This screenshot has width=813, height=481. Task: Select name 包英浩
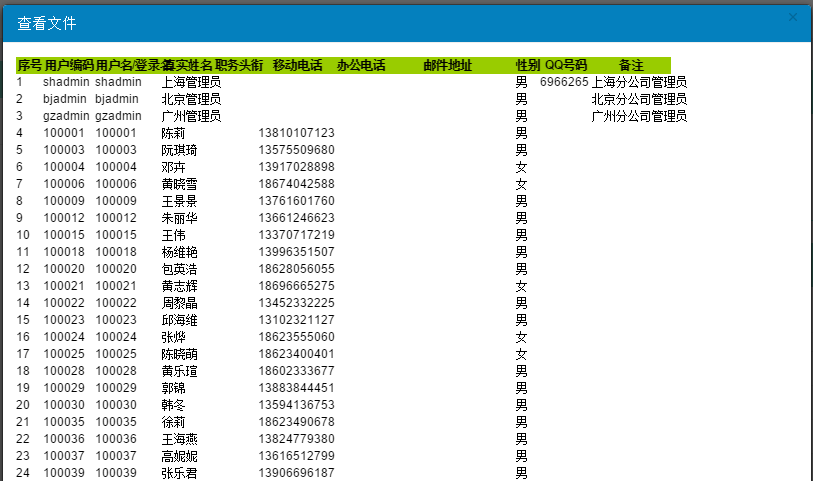(179, 269)
